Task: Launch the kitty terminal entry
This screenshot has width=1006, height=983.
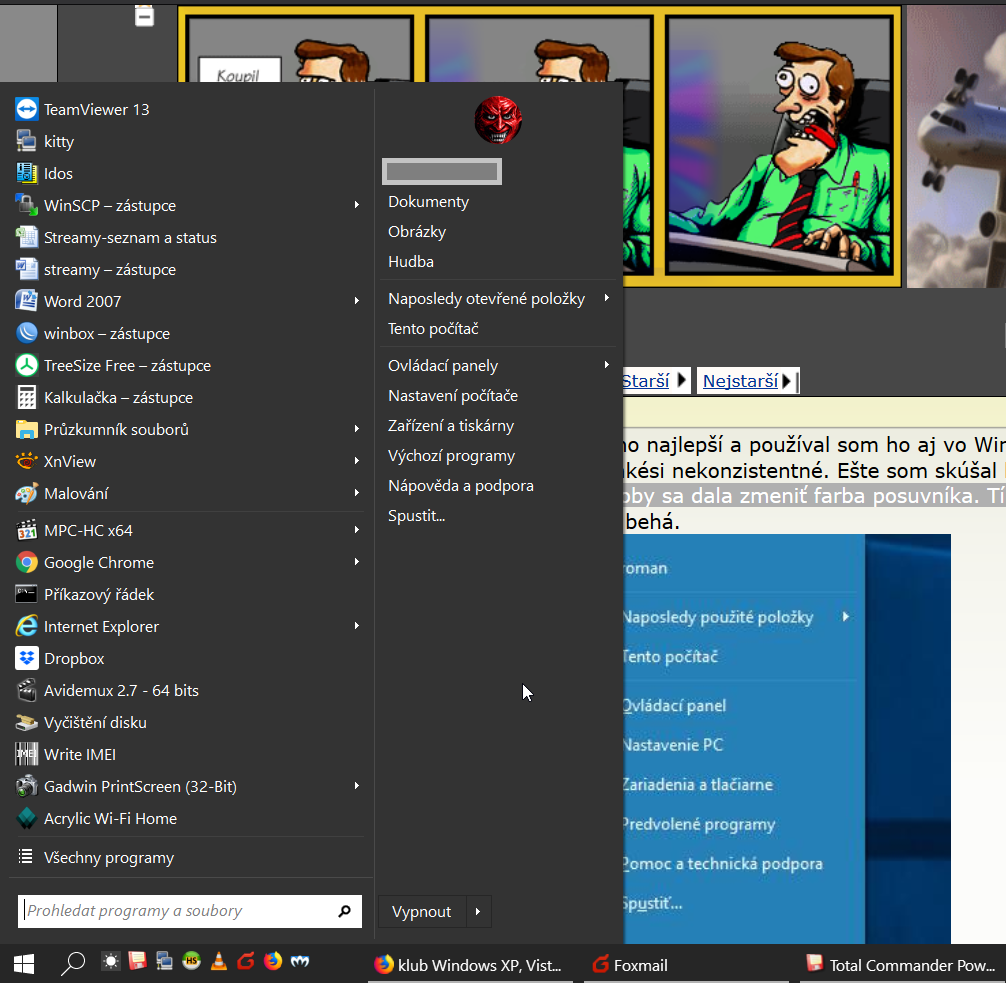Action: pyautogui.click(x=188, y=142)
